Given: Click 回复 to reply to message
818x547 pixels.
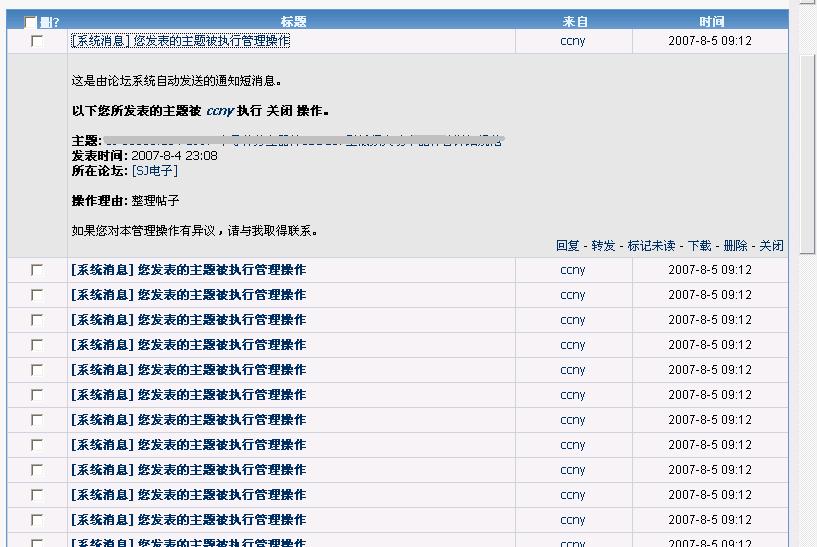Looking at the screenshot, I should (568, 246).
